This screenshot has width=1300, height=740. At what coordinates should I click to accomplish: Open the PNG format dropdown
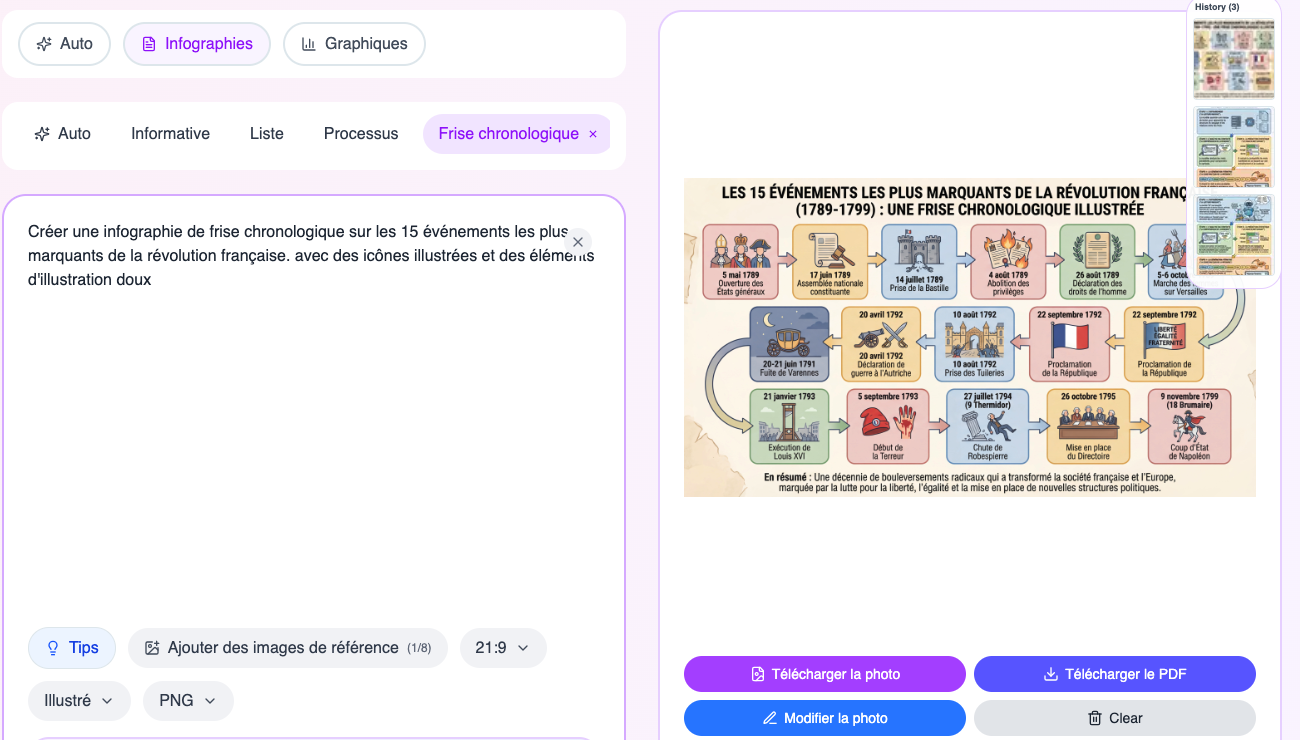188,701
